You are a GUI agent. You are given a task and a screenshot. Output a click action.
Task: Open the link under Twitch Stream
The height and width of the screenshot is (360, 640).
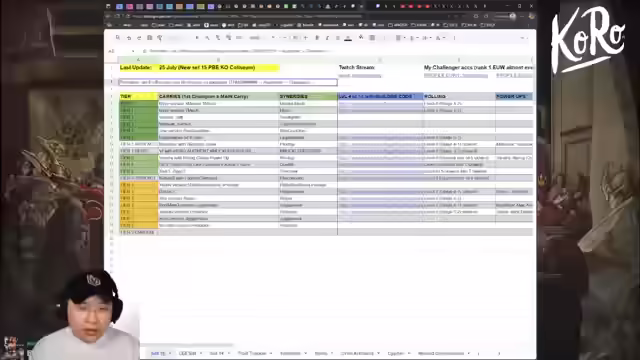pos(360,76)
